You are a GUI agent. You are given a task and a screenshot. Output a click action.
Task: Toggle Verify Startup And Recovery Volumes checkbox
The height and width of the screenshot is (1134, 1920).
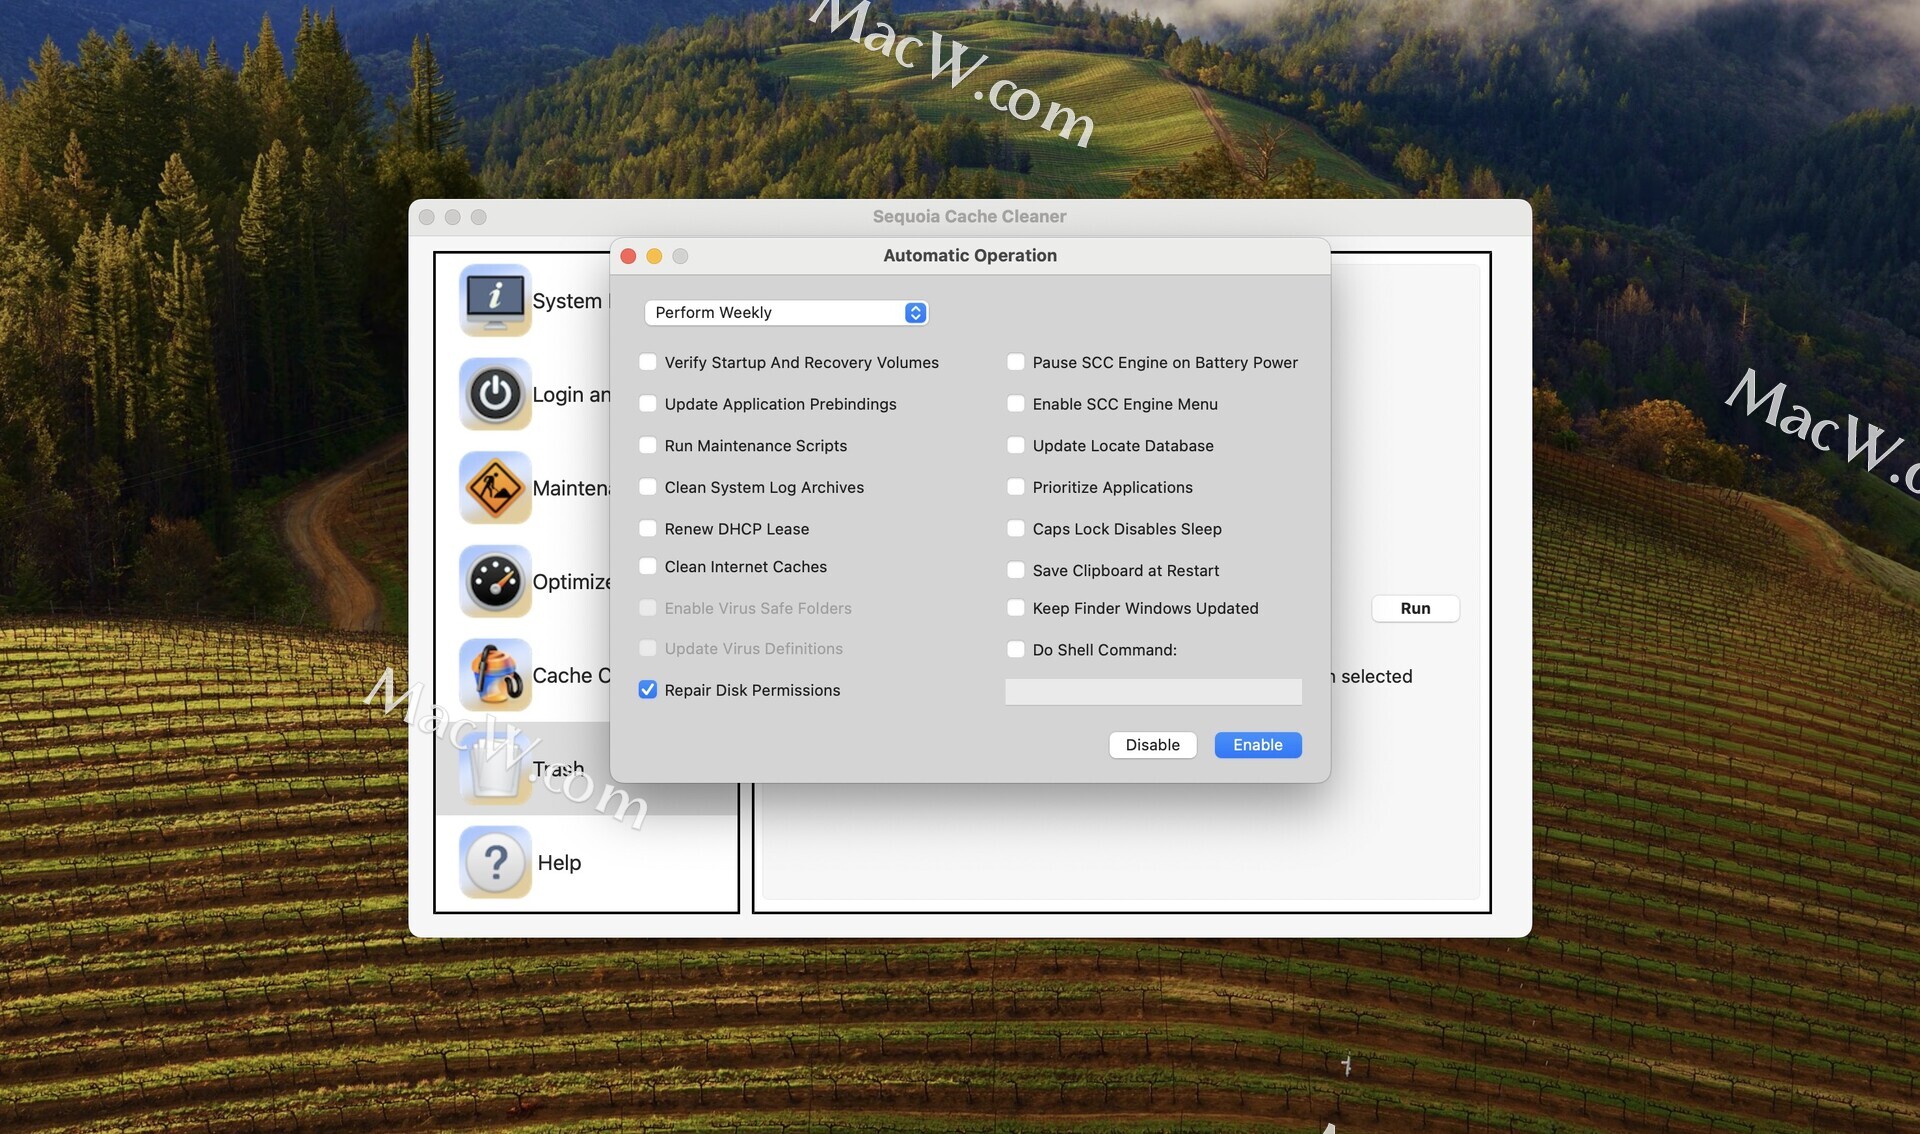[x=648, y=362]
